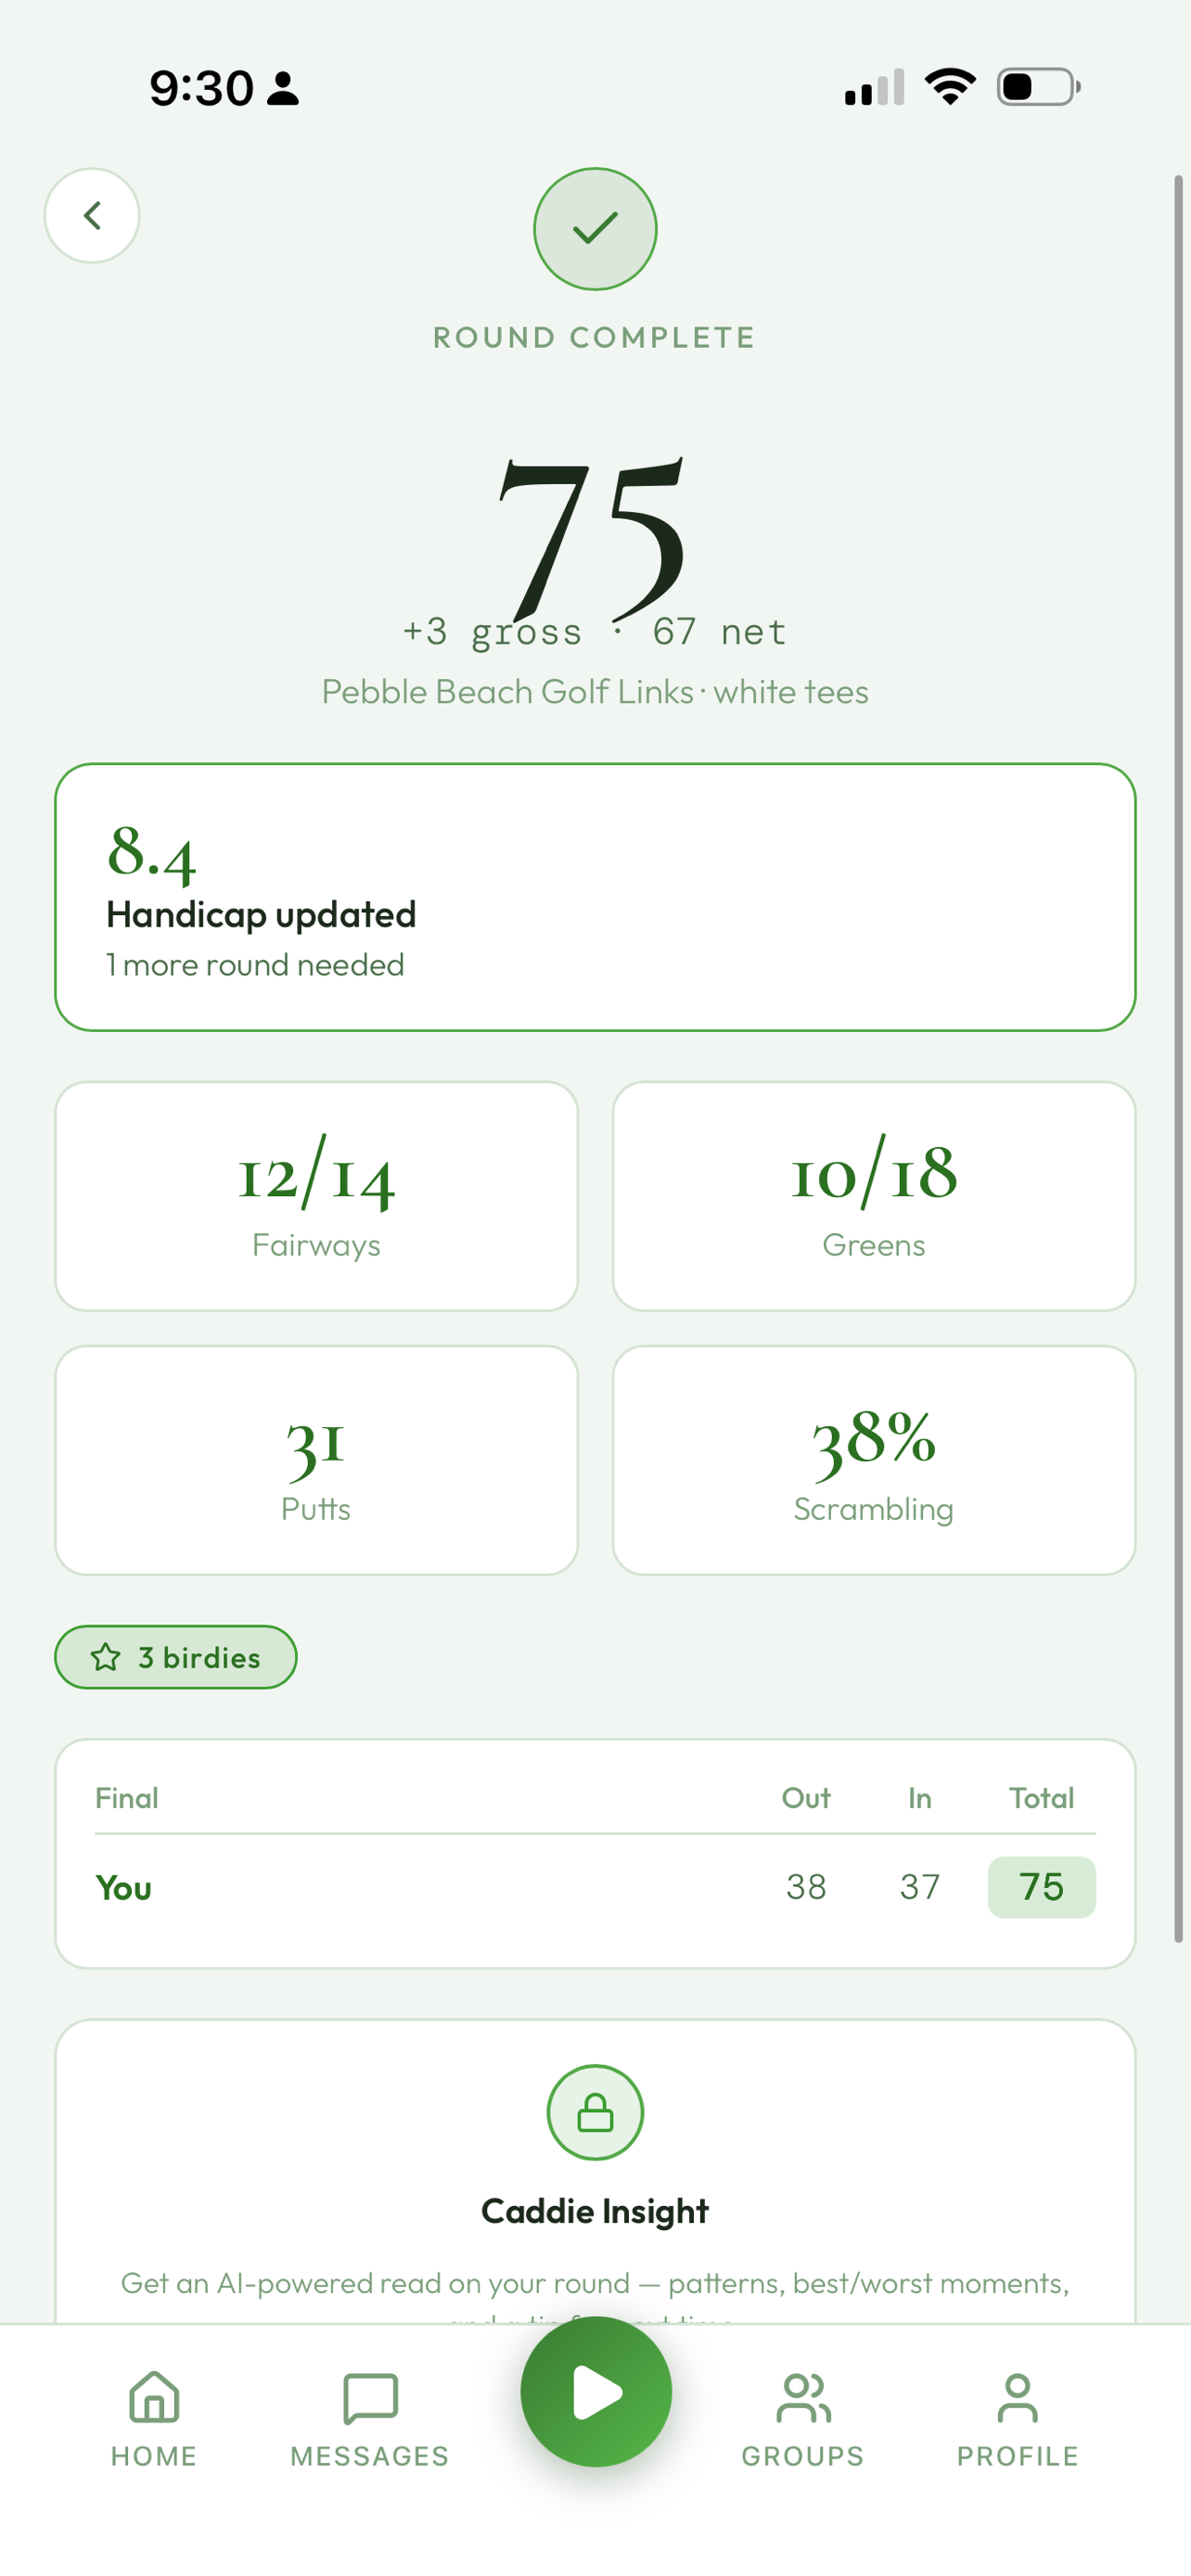Select the 38% Scrambling stat card

[x=874, y=1460]
